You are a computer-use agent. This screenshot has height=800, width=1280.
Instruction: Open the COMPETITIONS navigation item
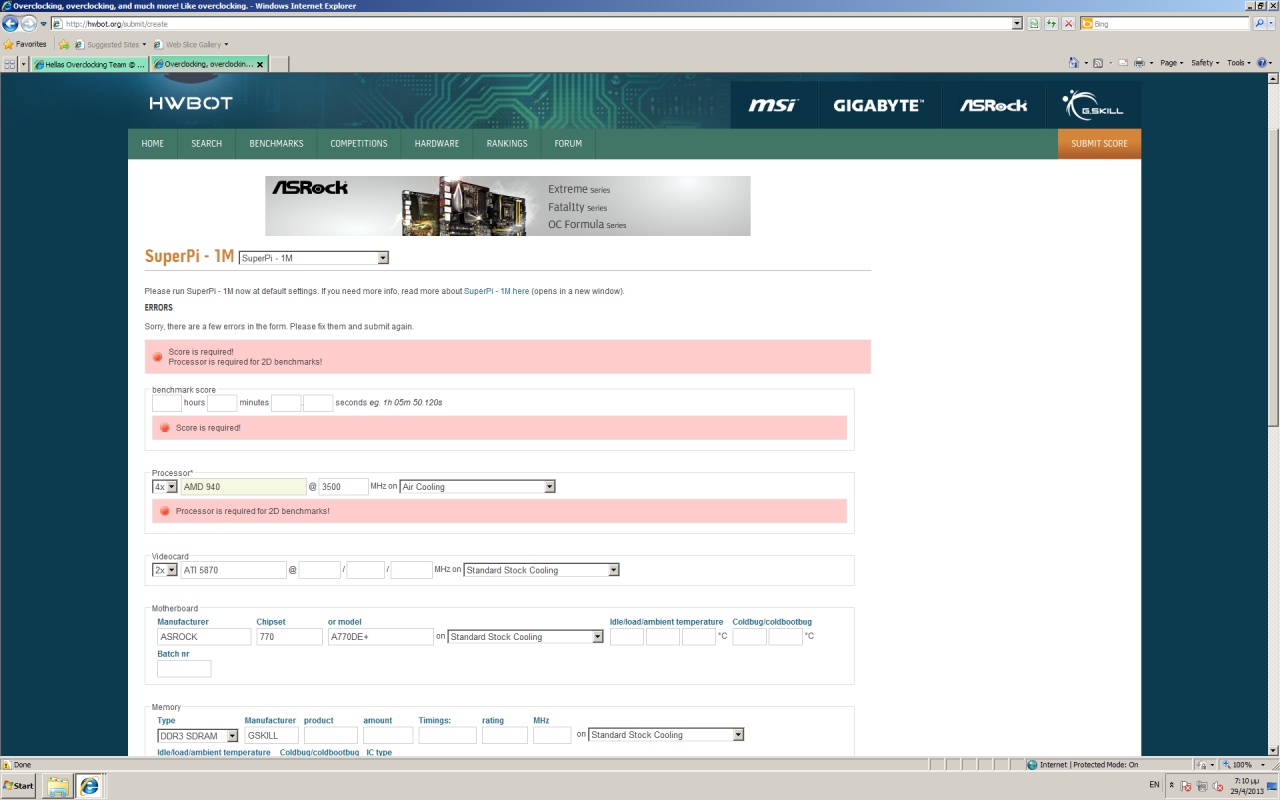pyautogui.click(x=359, y=144)
